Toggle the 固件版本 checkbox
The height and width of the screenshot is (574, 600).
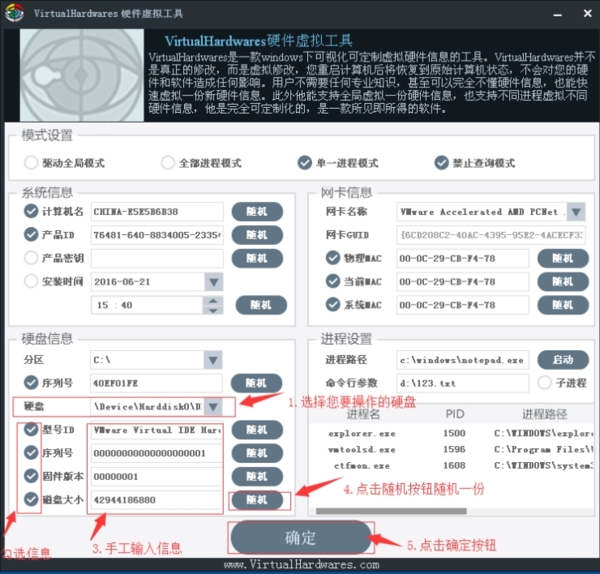tap(31, 476)
